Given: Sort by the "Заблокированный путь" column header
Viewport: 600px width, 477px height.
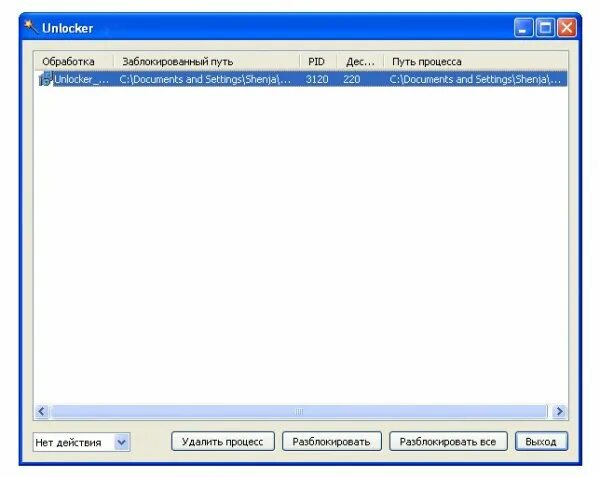Looking at the screenshot, I should 207,61.
